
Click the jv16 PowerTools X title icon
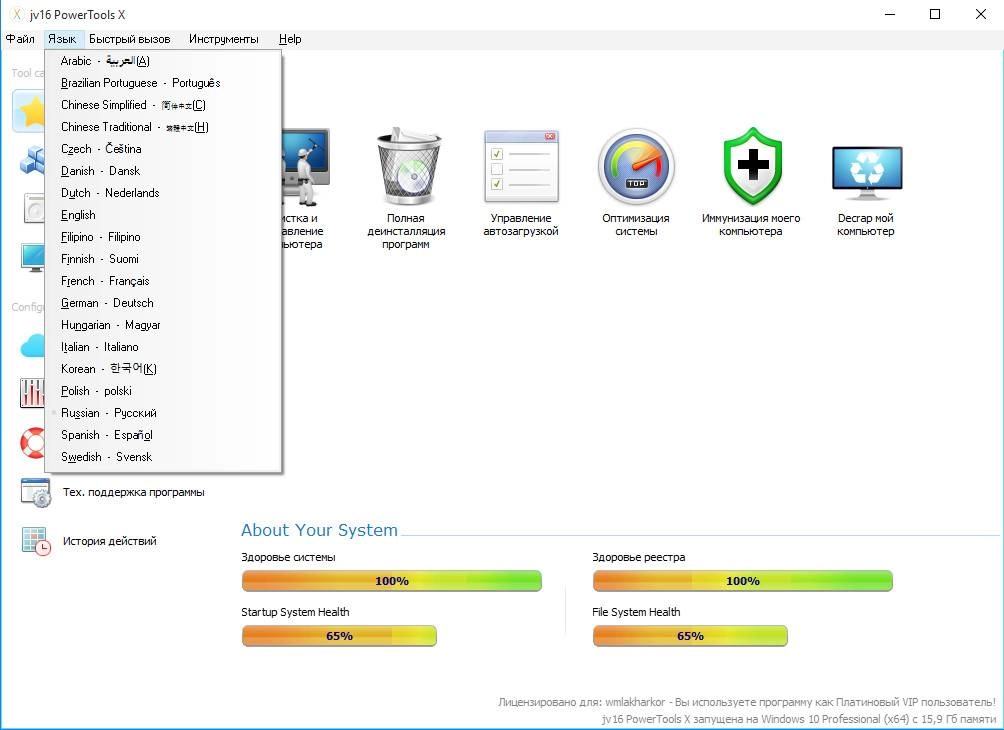point(17,14)
